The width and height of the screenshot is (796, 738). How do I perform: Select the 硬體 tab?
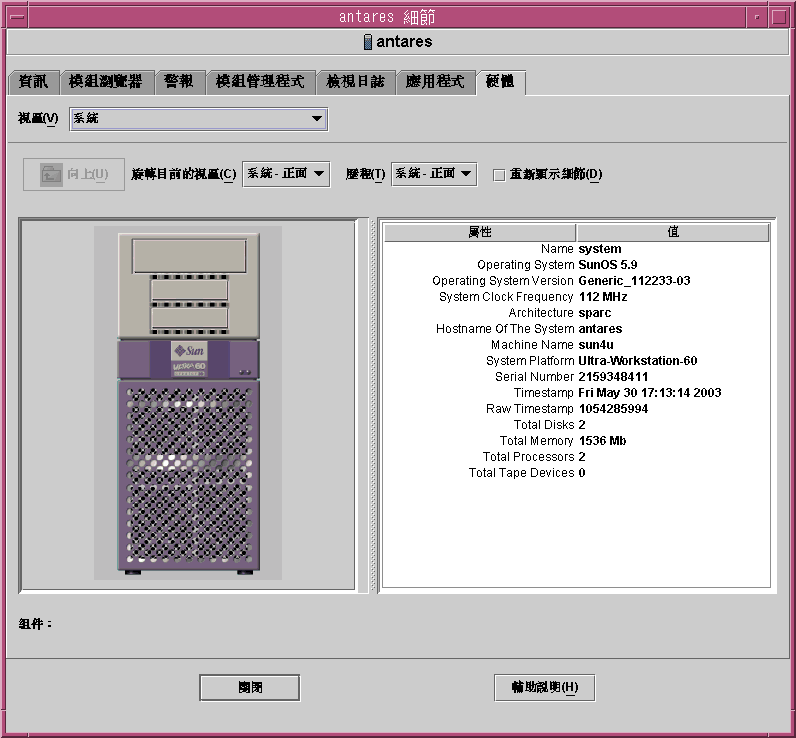(x=501, y=82)
